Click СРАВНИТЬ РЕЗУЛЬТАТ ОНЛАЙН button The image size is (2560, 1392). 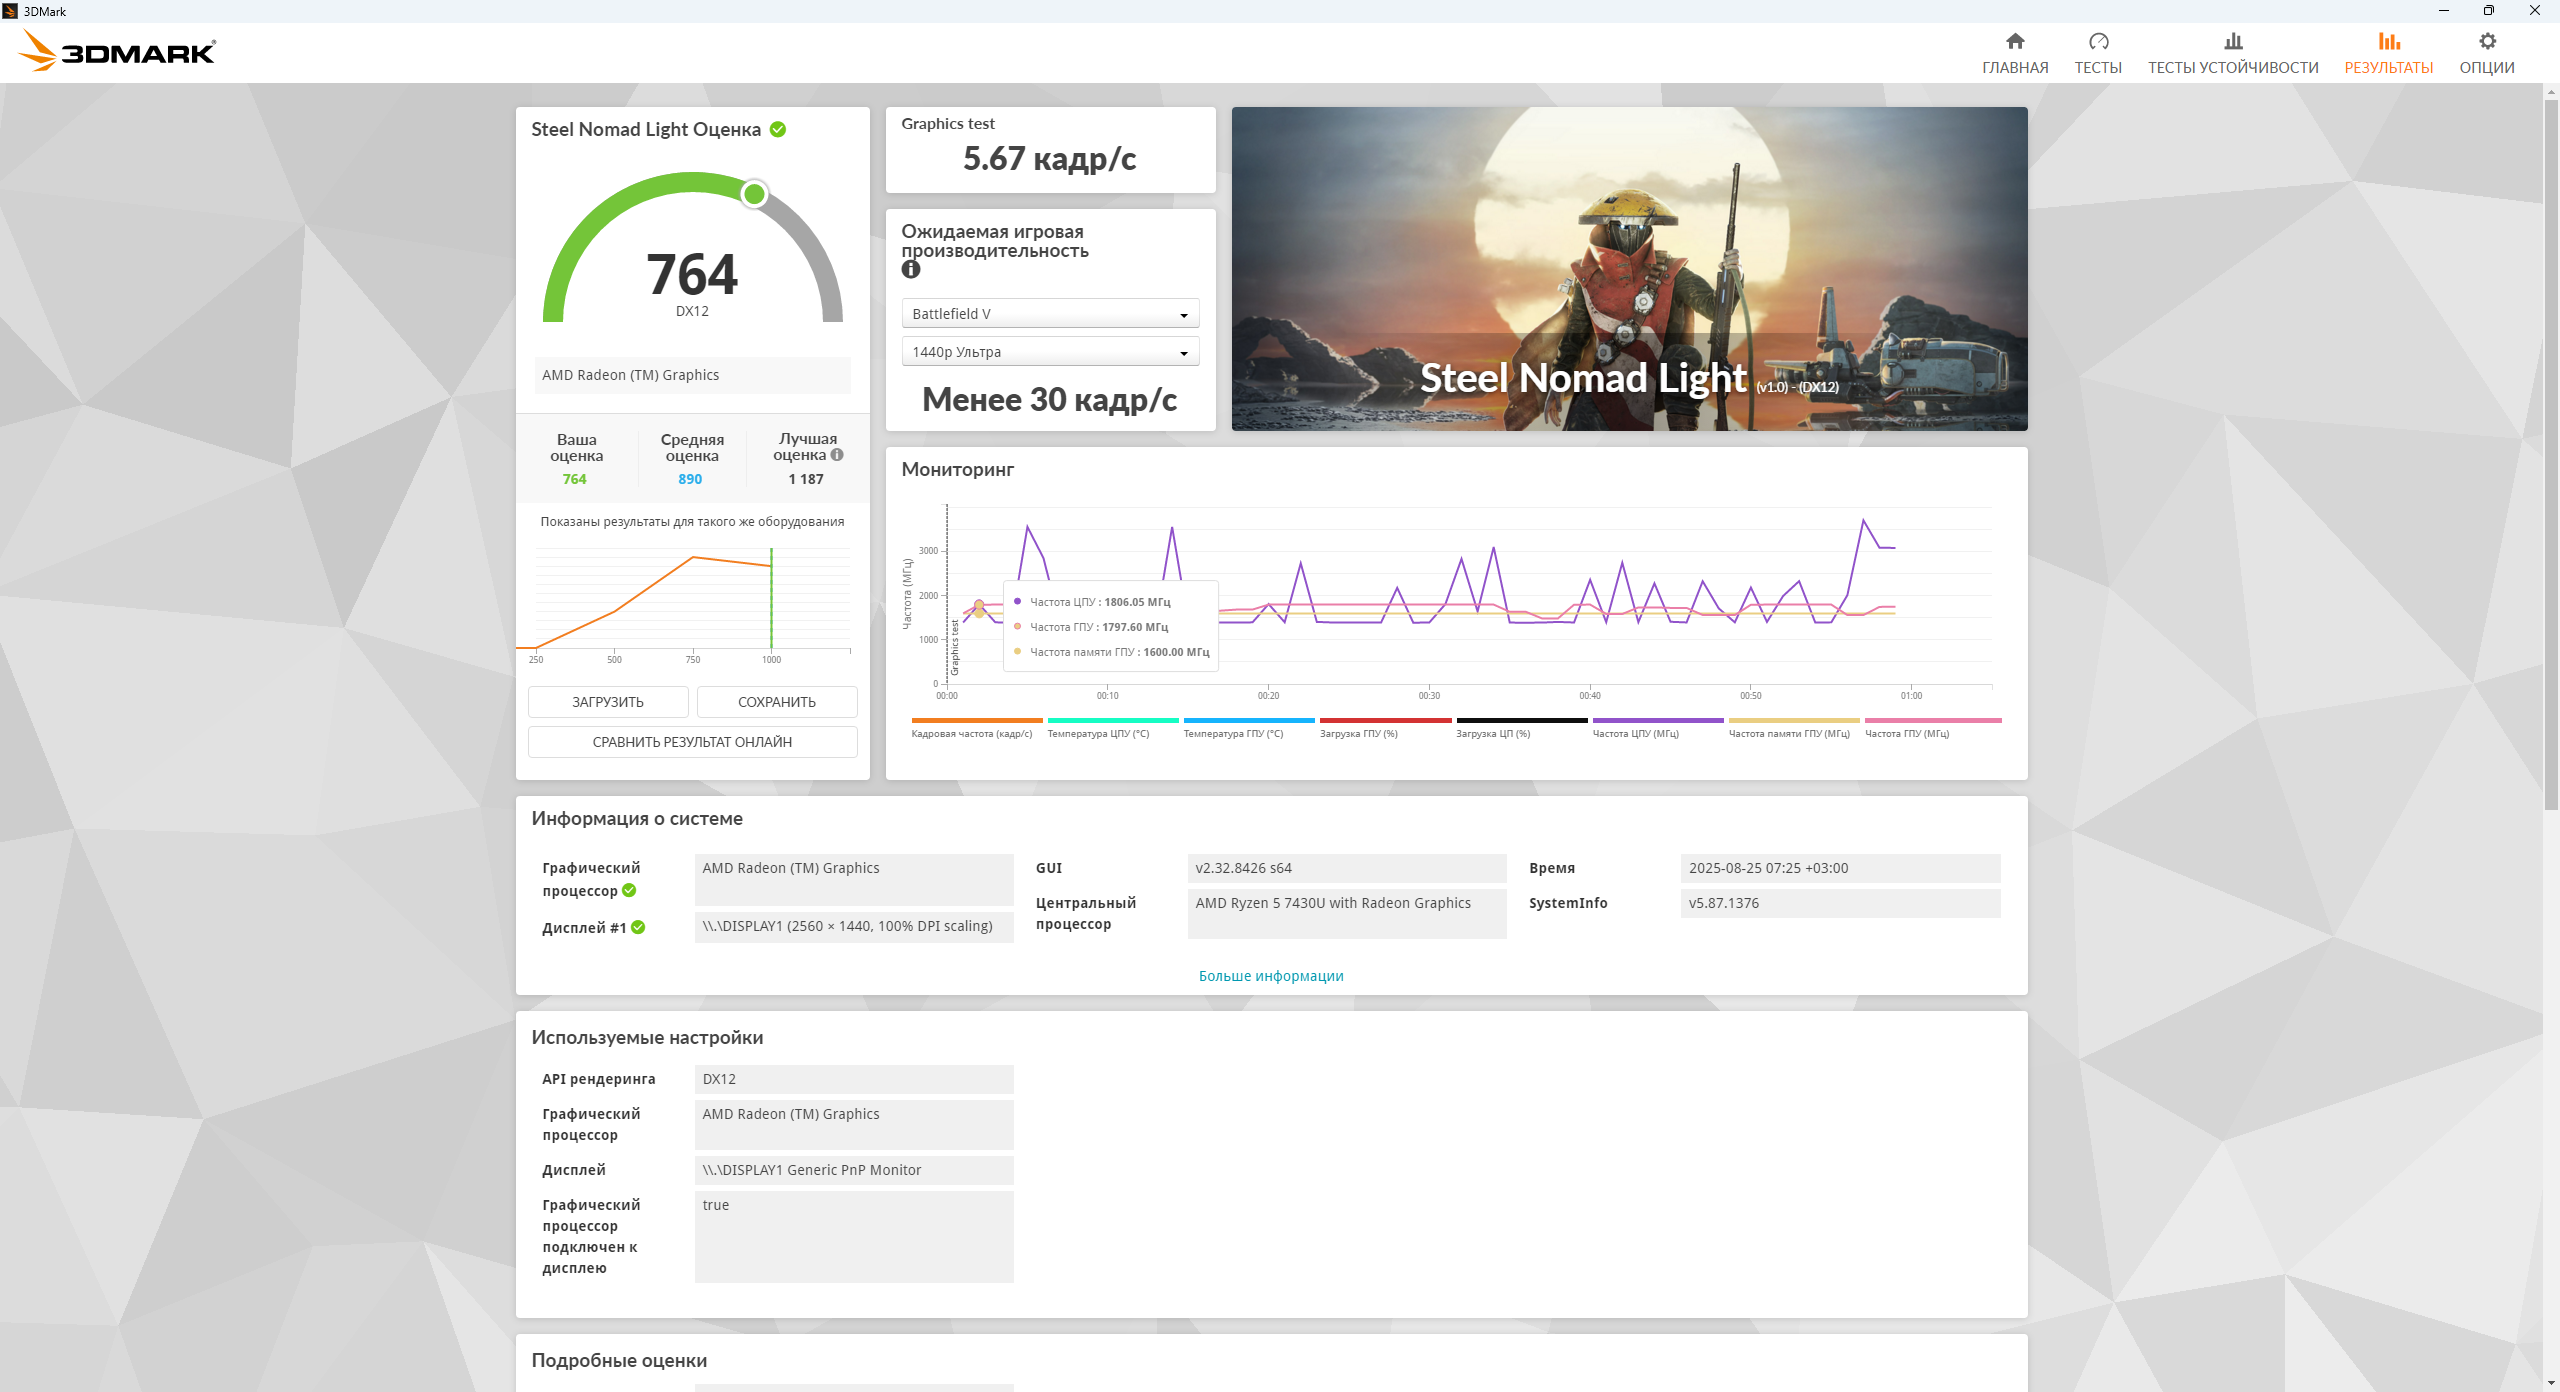[x=692, y=742]
